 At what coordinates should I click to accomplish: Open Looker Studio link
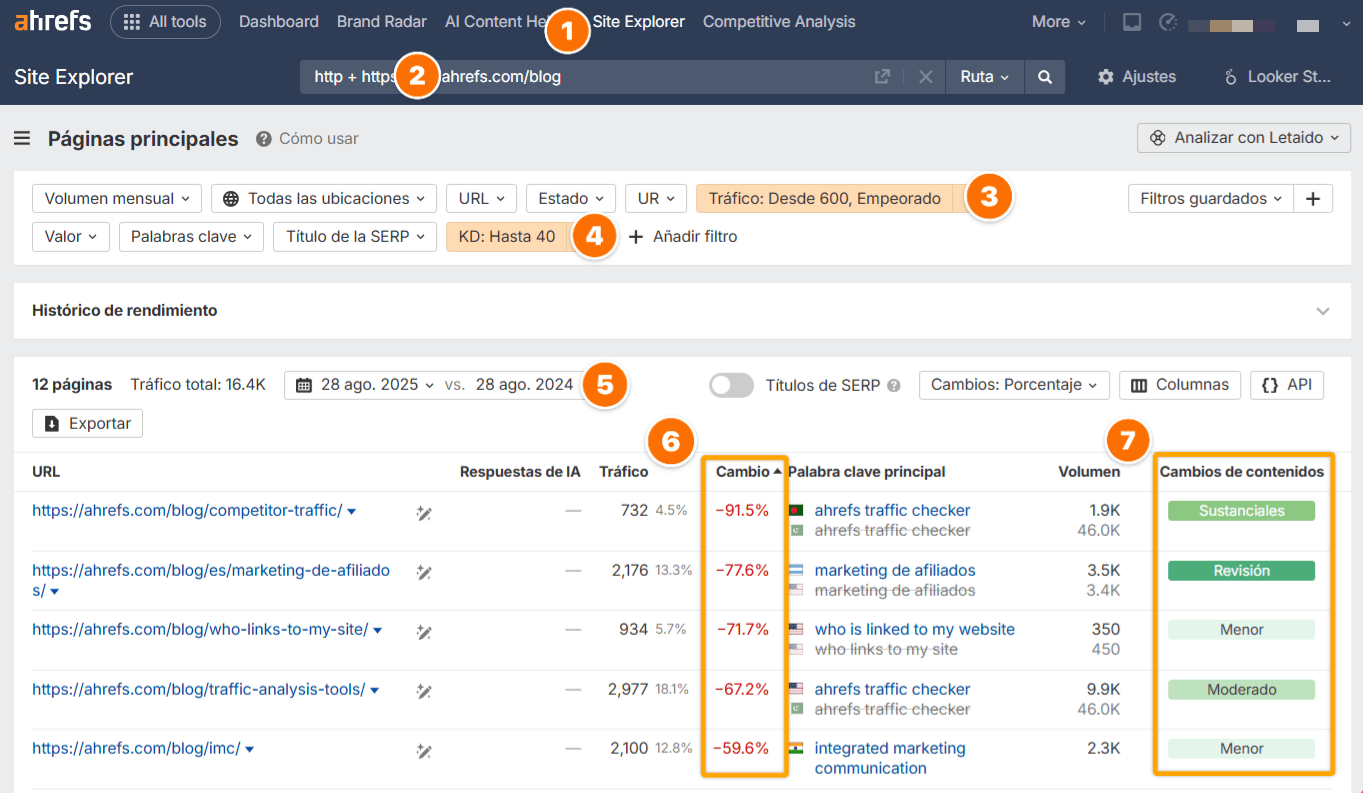(1277, 77)
